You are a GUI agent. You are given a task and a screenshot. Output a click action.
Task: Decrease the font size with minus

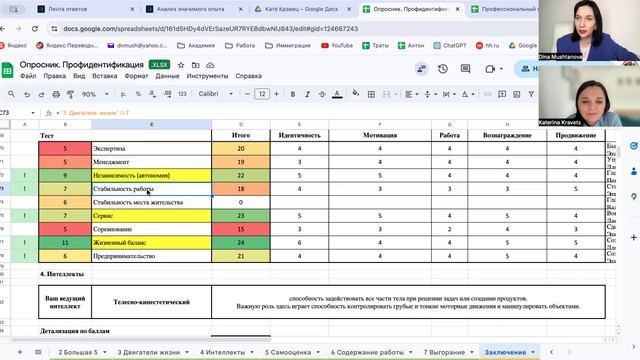pos(247,94)
